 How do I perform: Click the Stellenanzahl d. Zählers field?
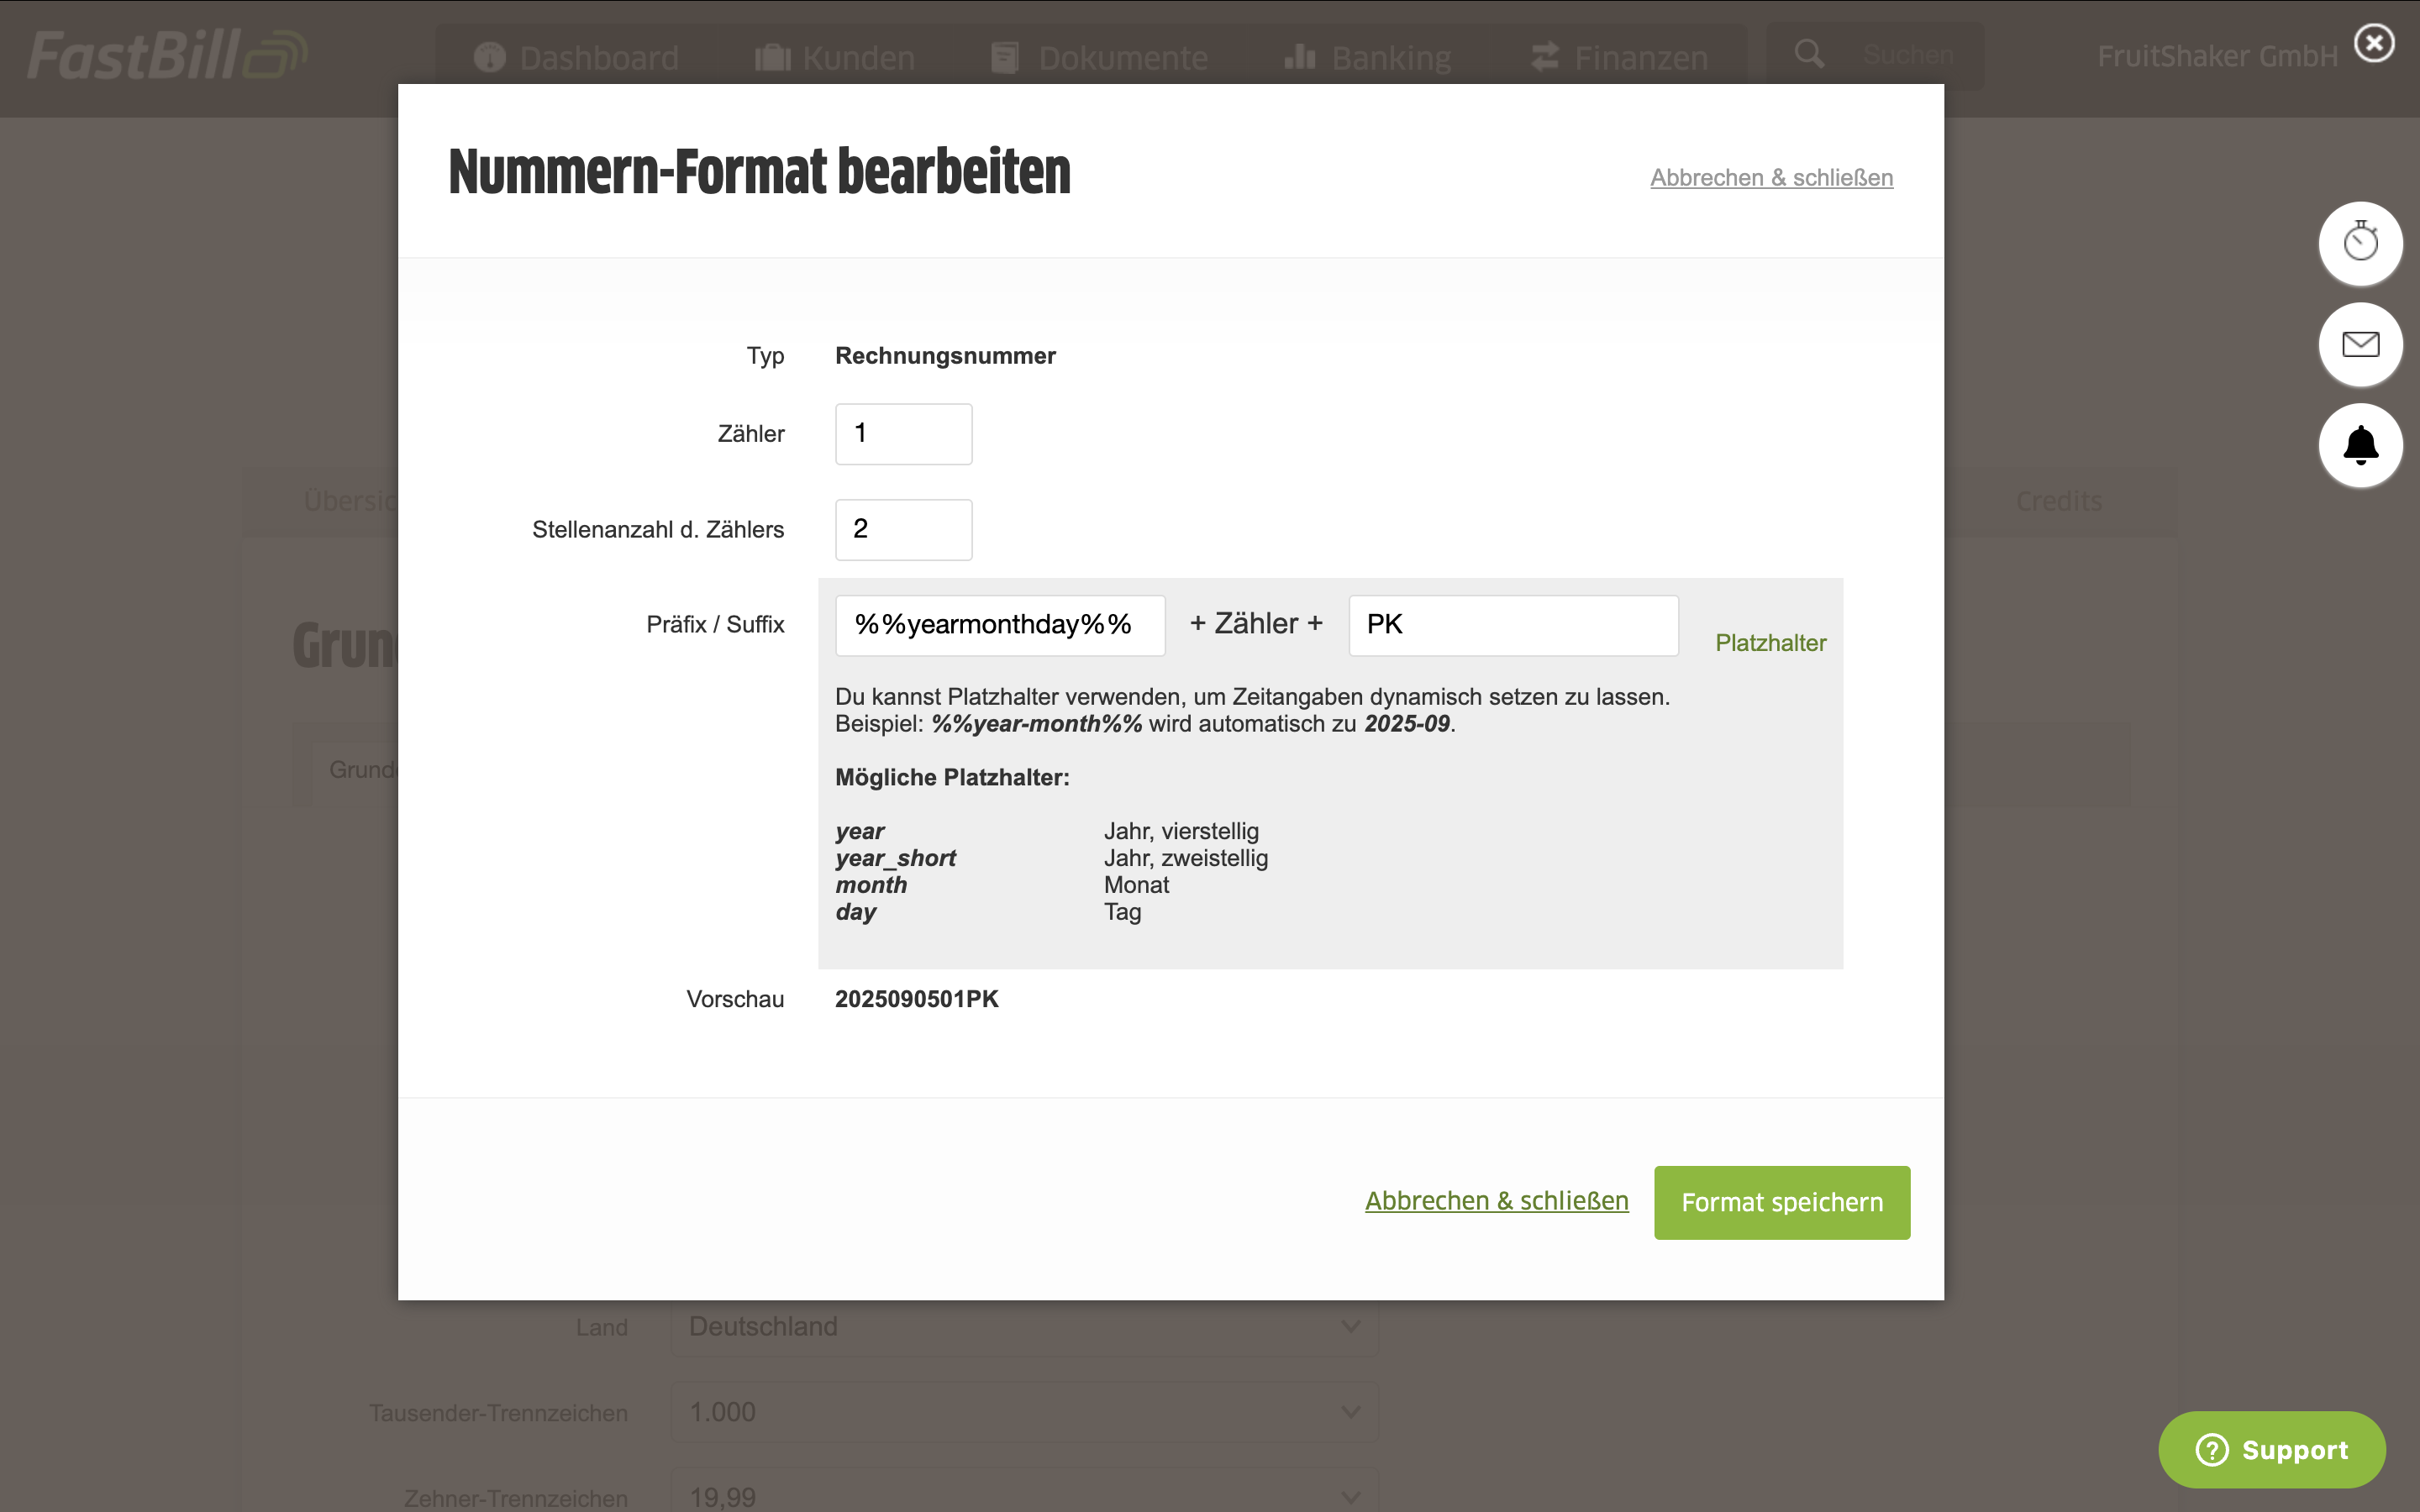(x=903, y=529)
